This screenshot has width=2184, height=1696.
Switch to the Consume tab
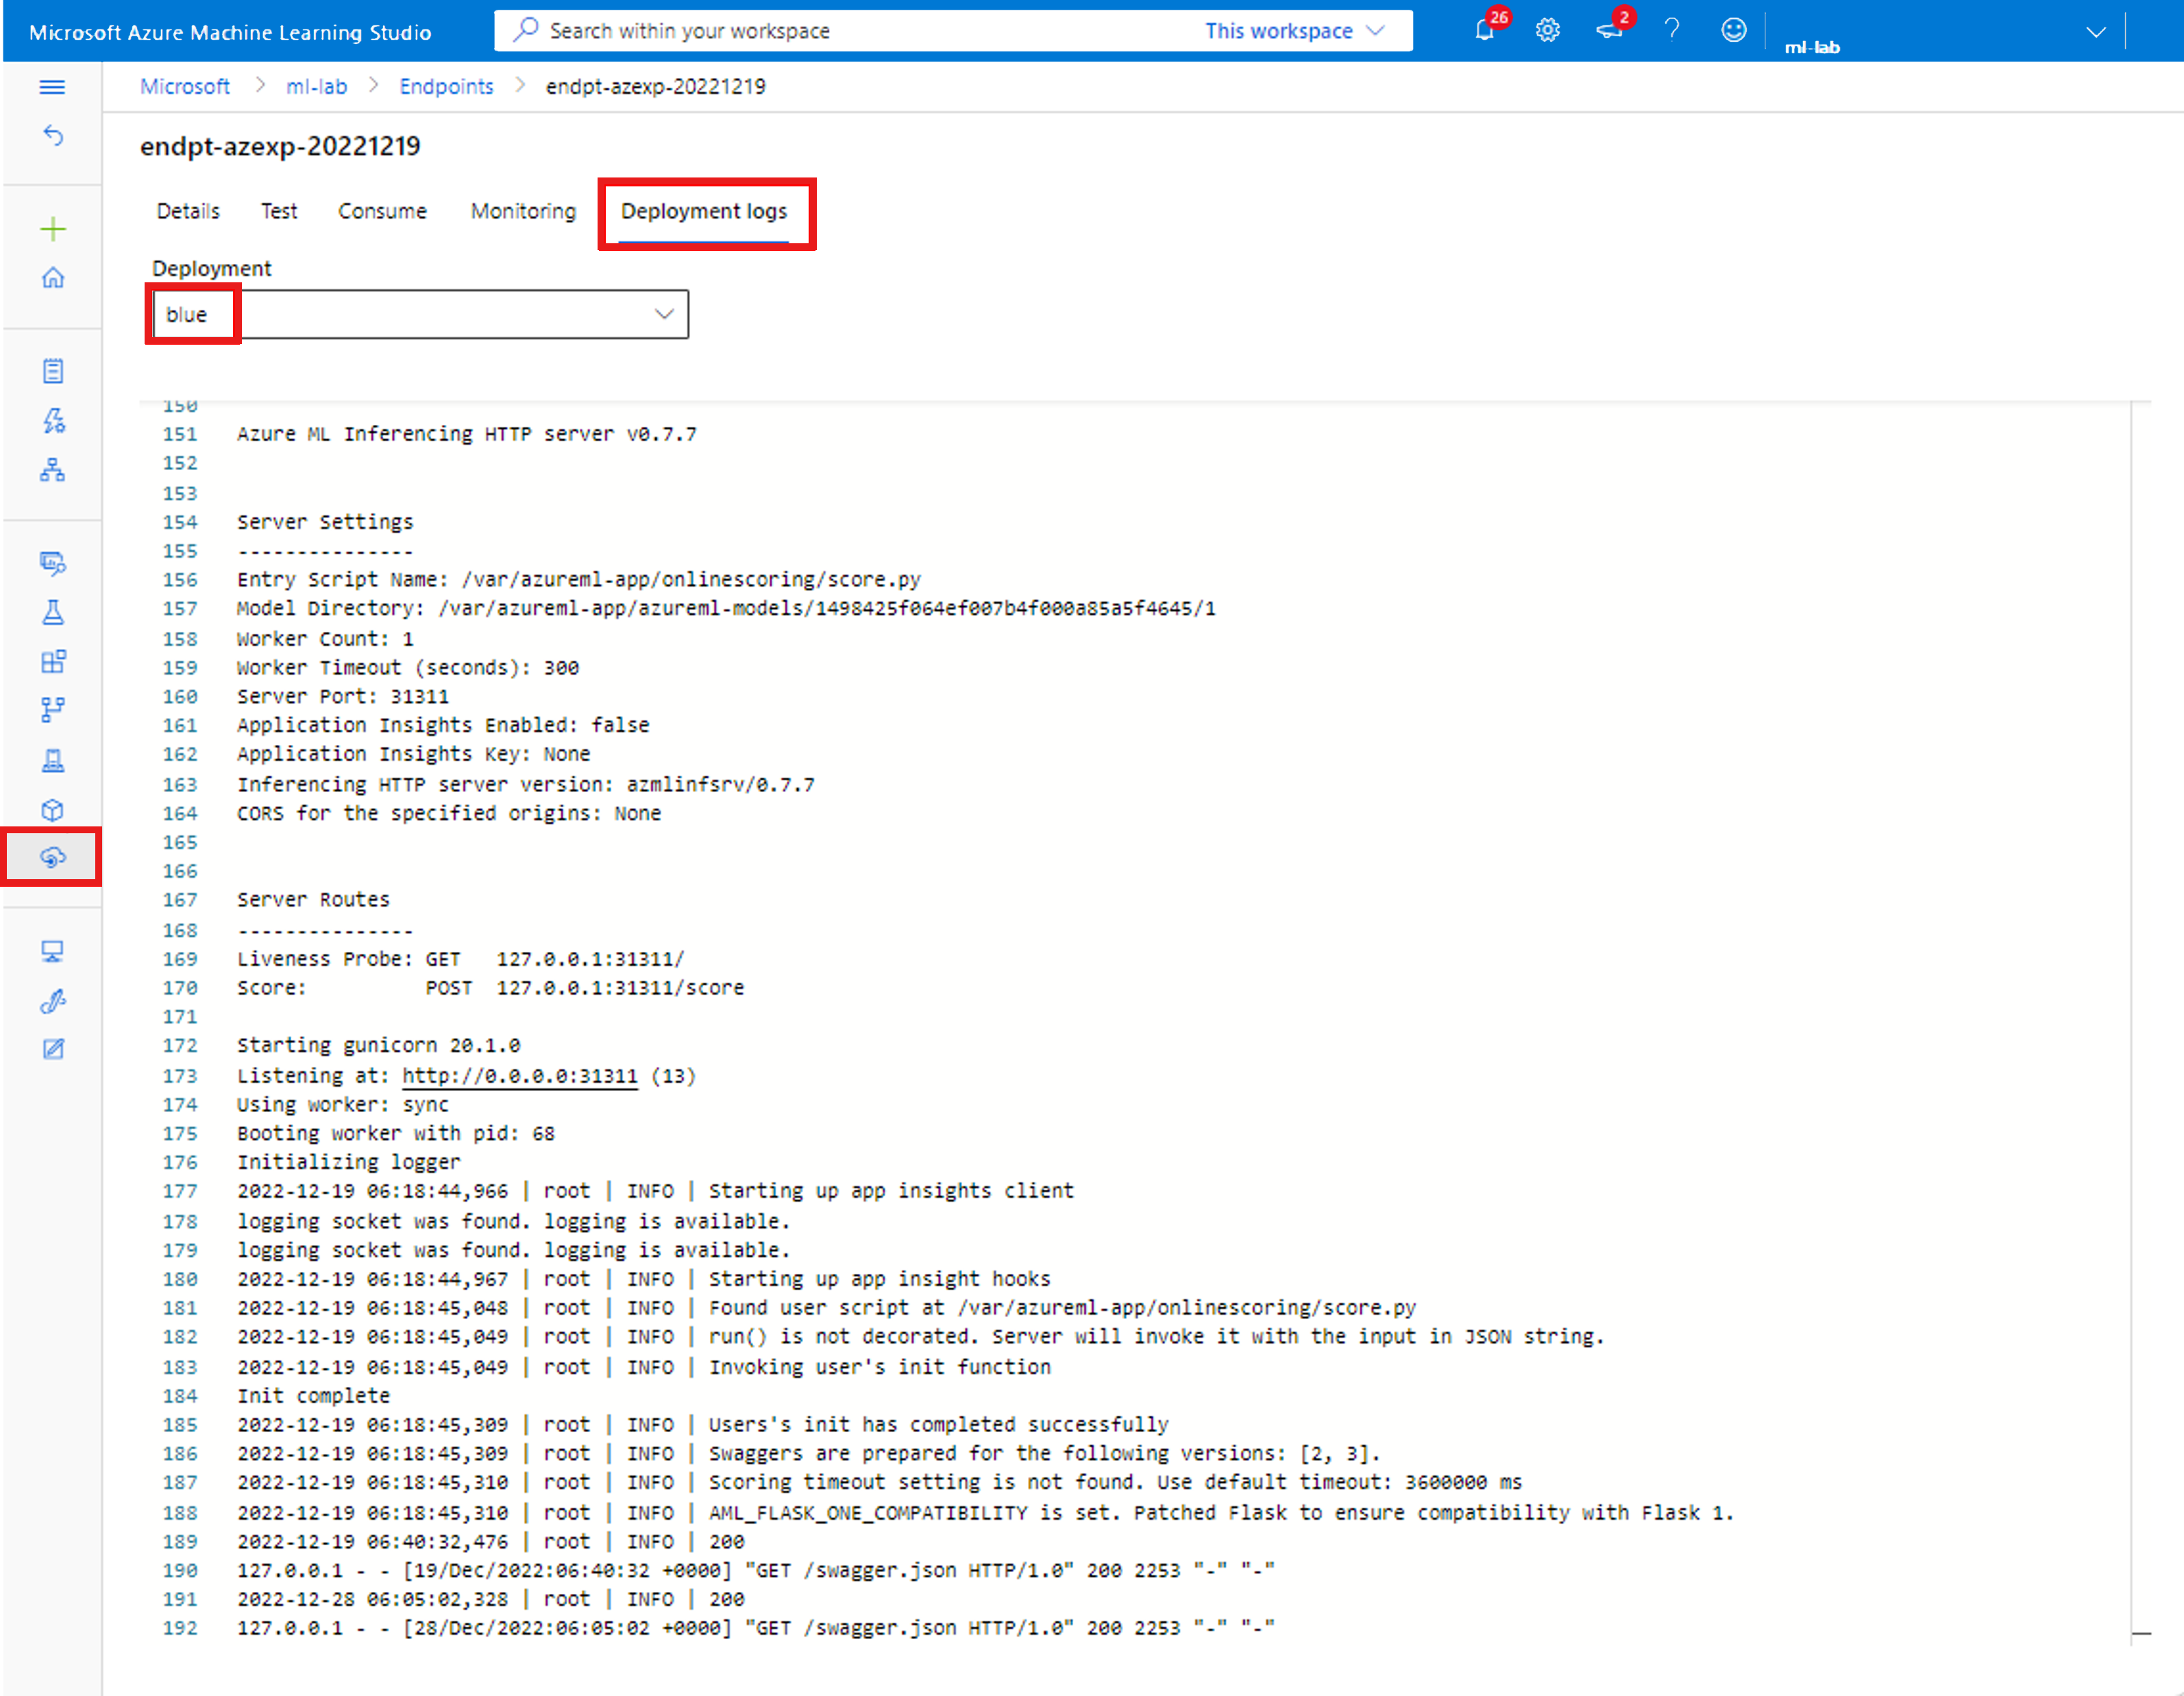[382, 211]
